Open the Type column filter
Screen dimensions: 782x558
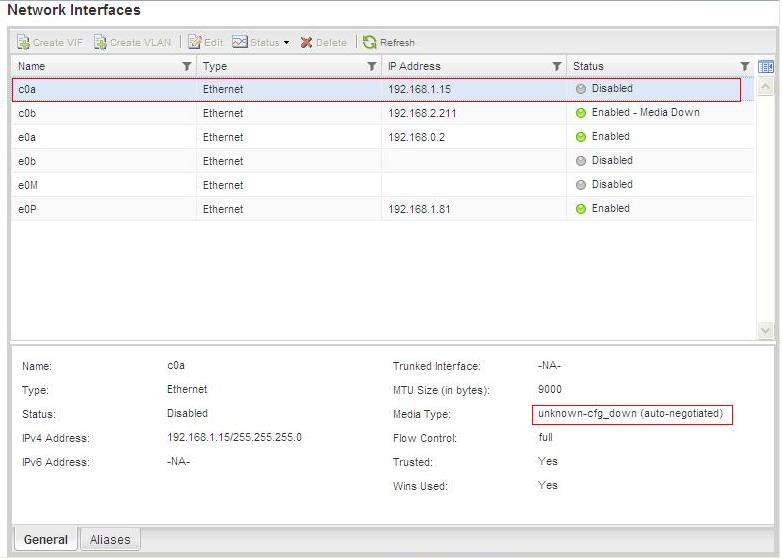(372, 66)
